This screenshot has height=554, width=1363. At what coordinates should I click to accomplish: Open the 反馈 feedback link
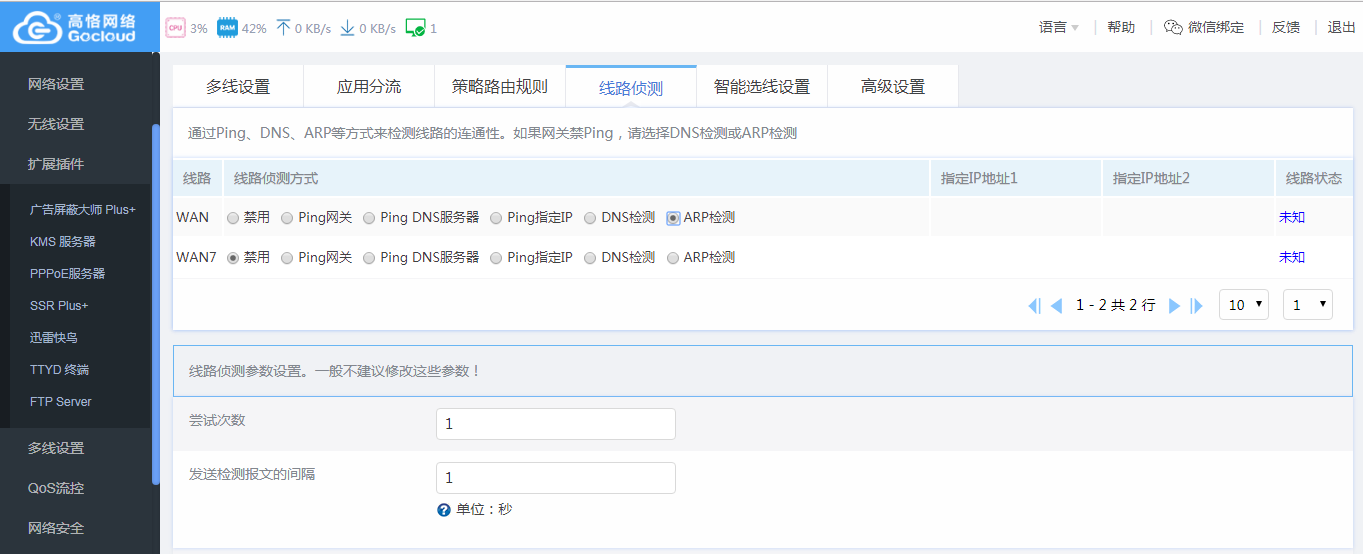coord(1285,28)
